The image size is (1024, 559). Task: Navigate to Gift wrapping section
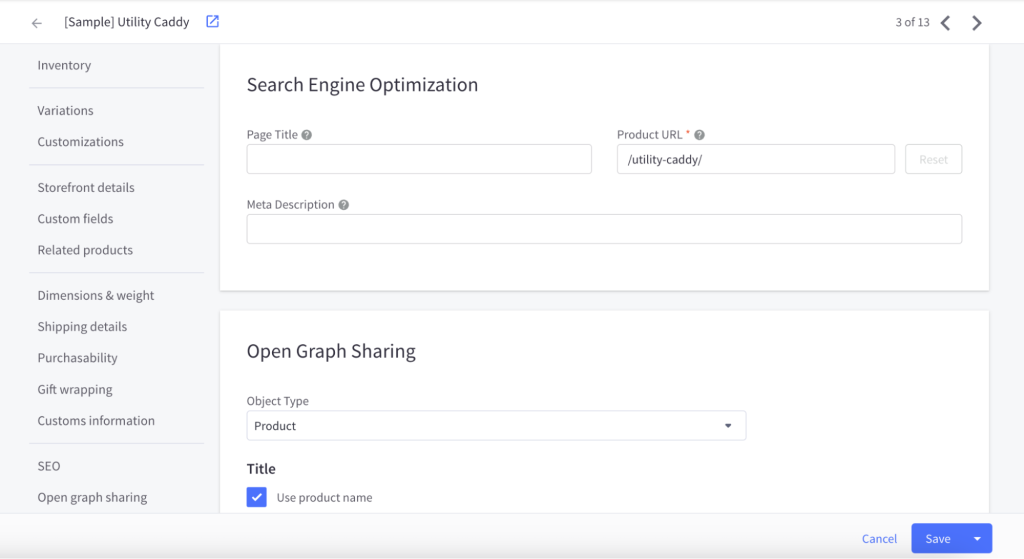tap(75, 390)
